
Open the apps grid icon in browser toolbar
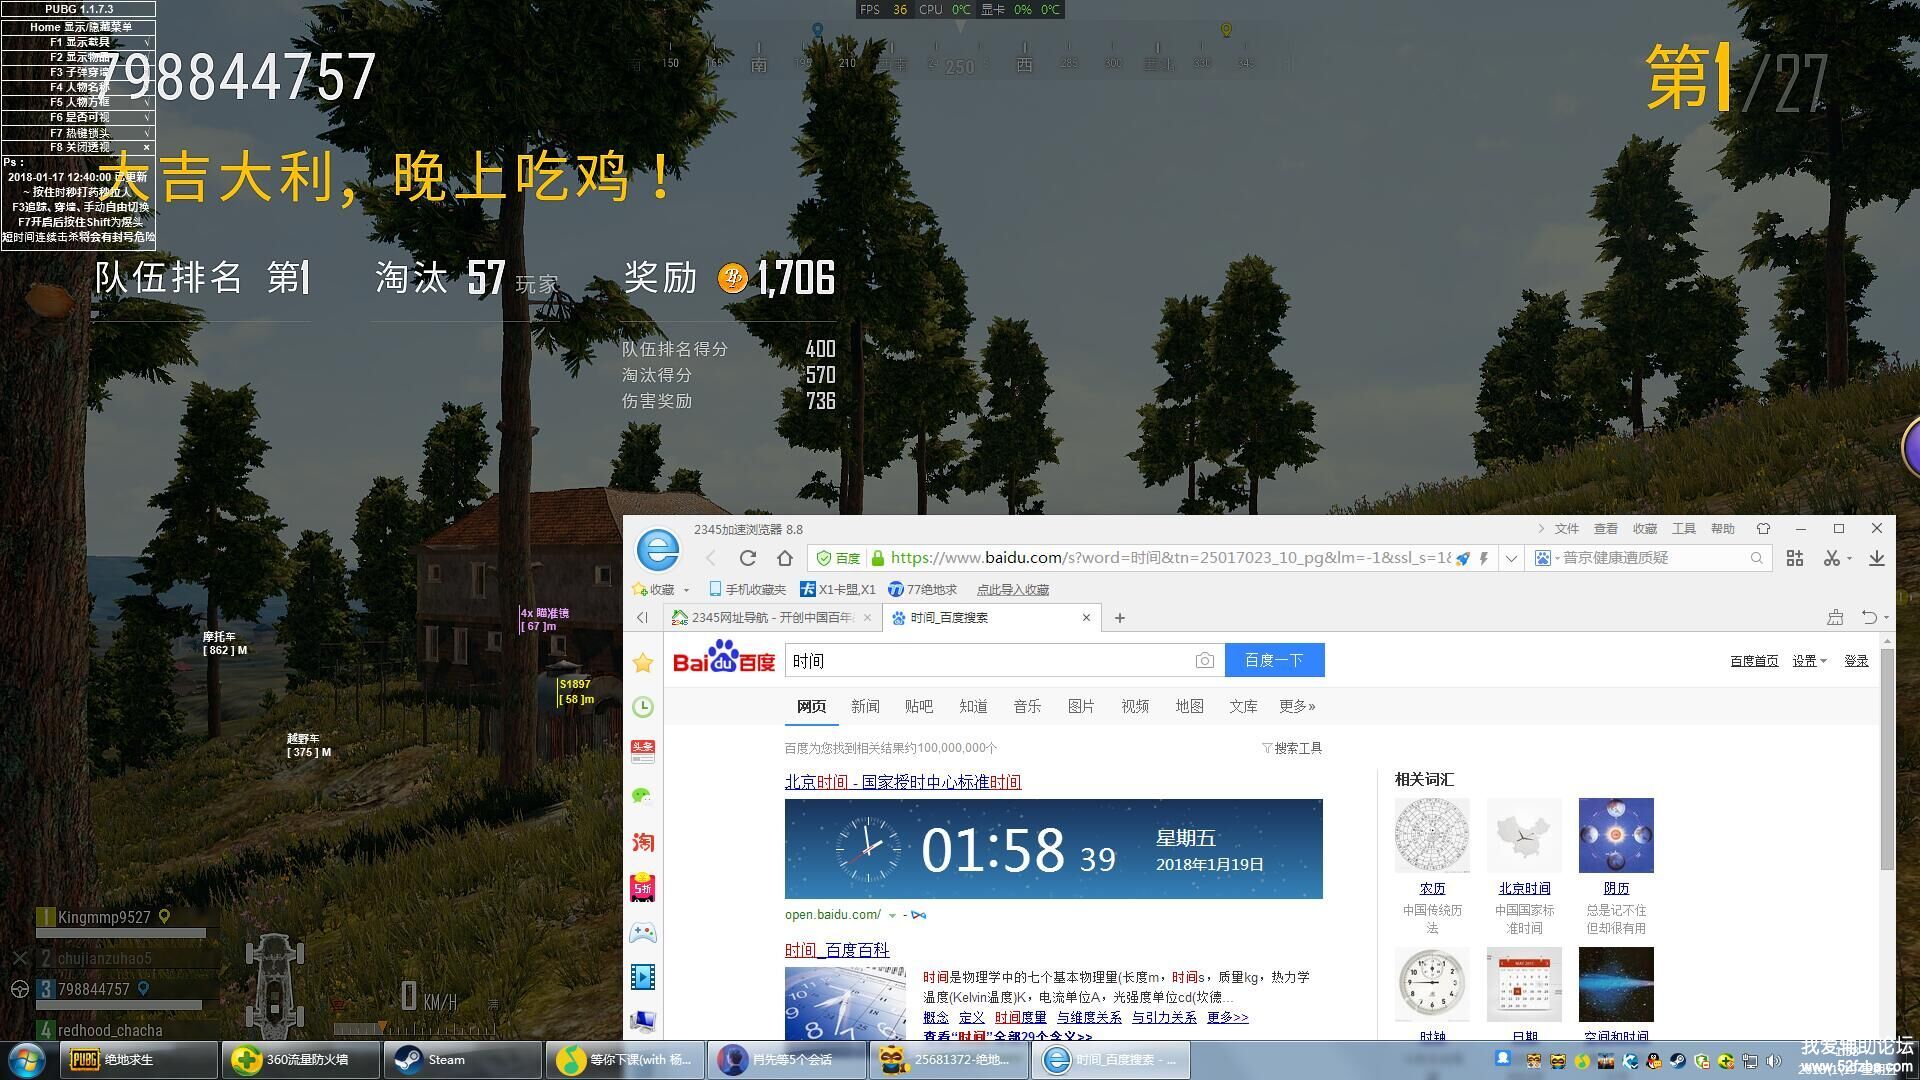[x=1795, y=558]
